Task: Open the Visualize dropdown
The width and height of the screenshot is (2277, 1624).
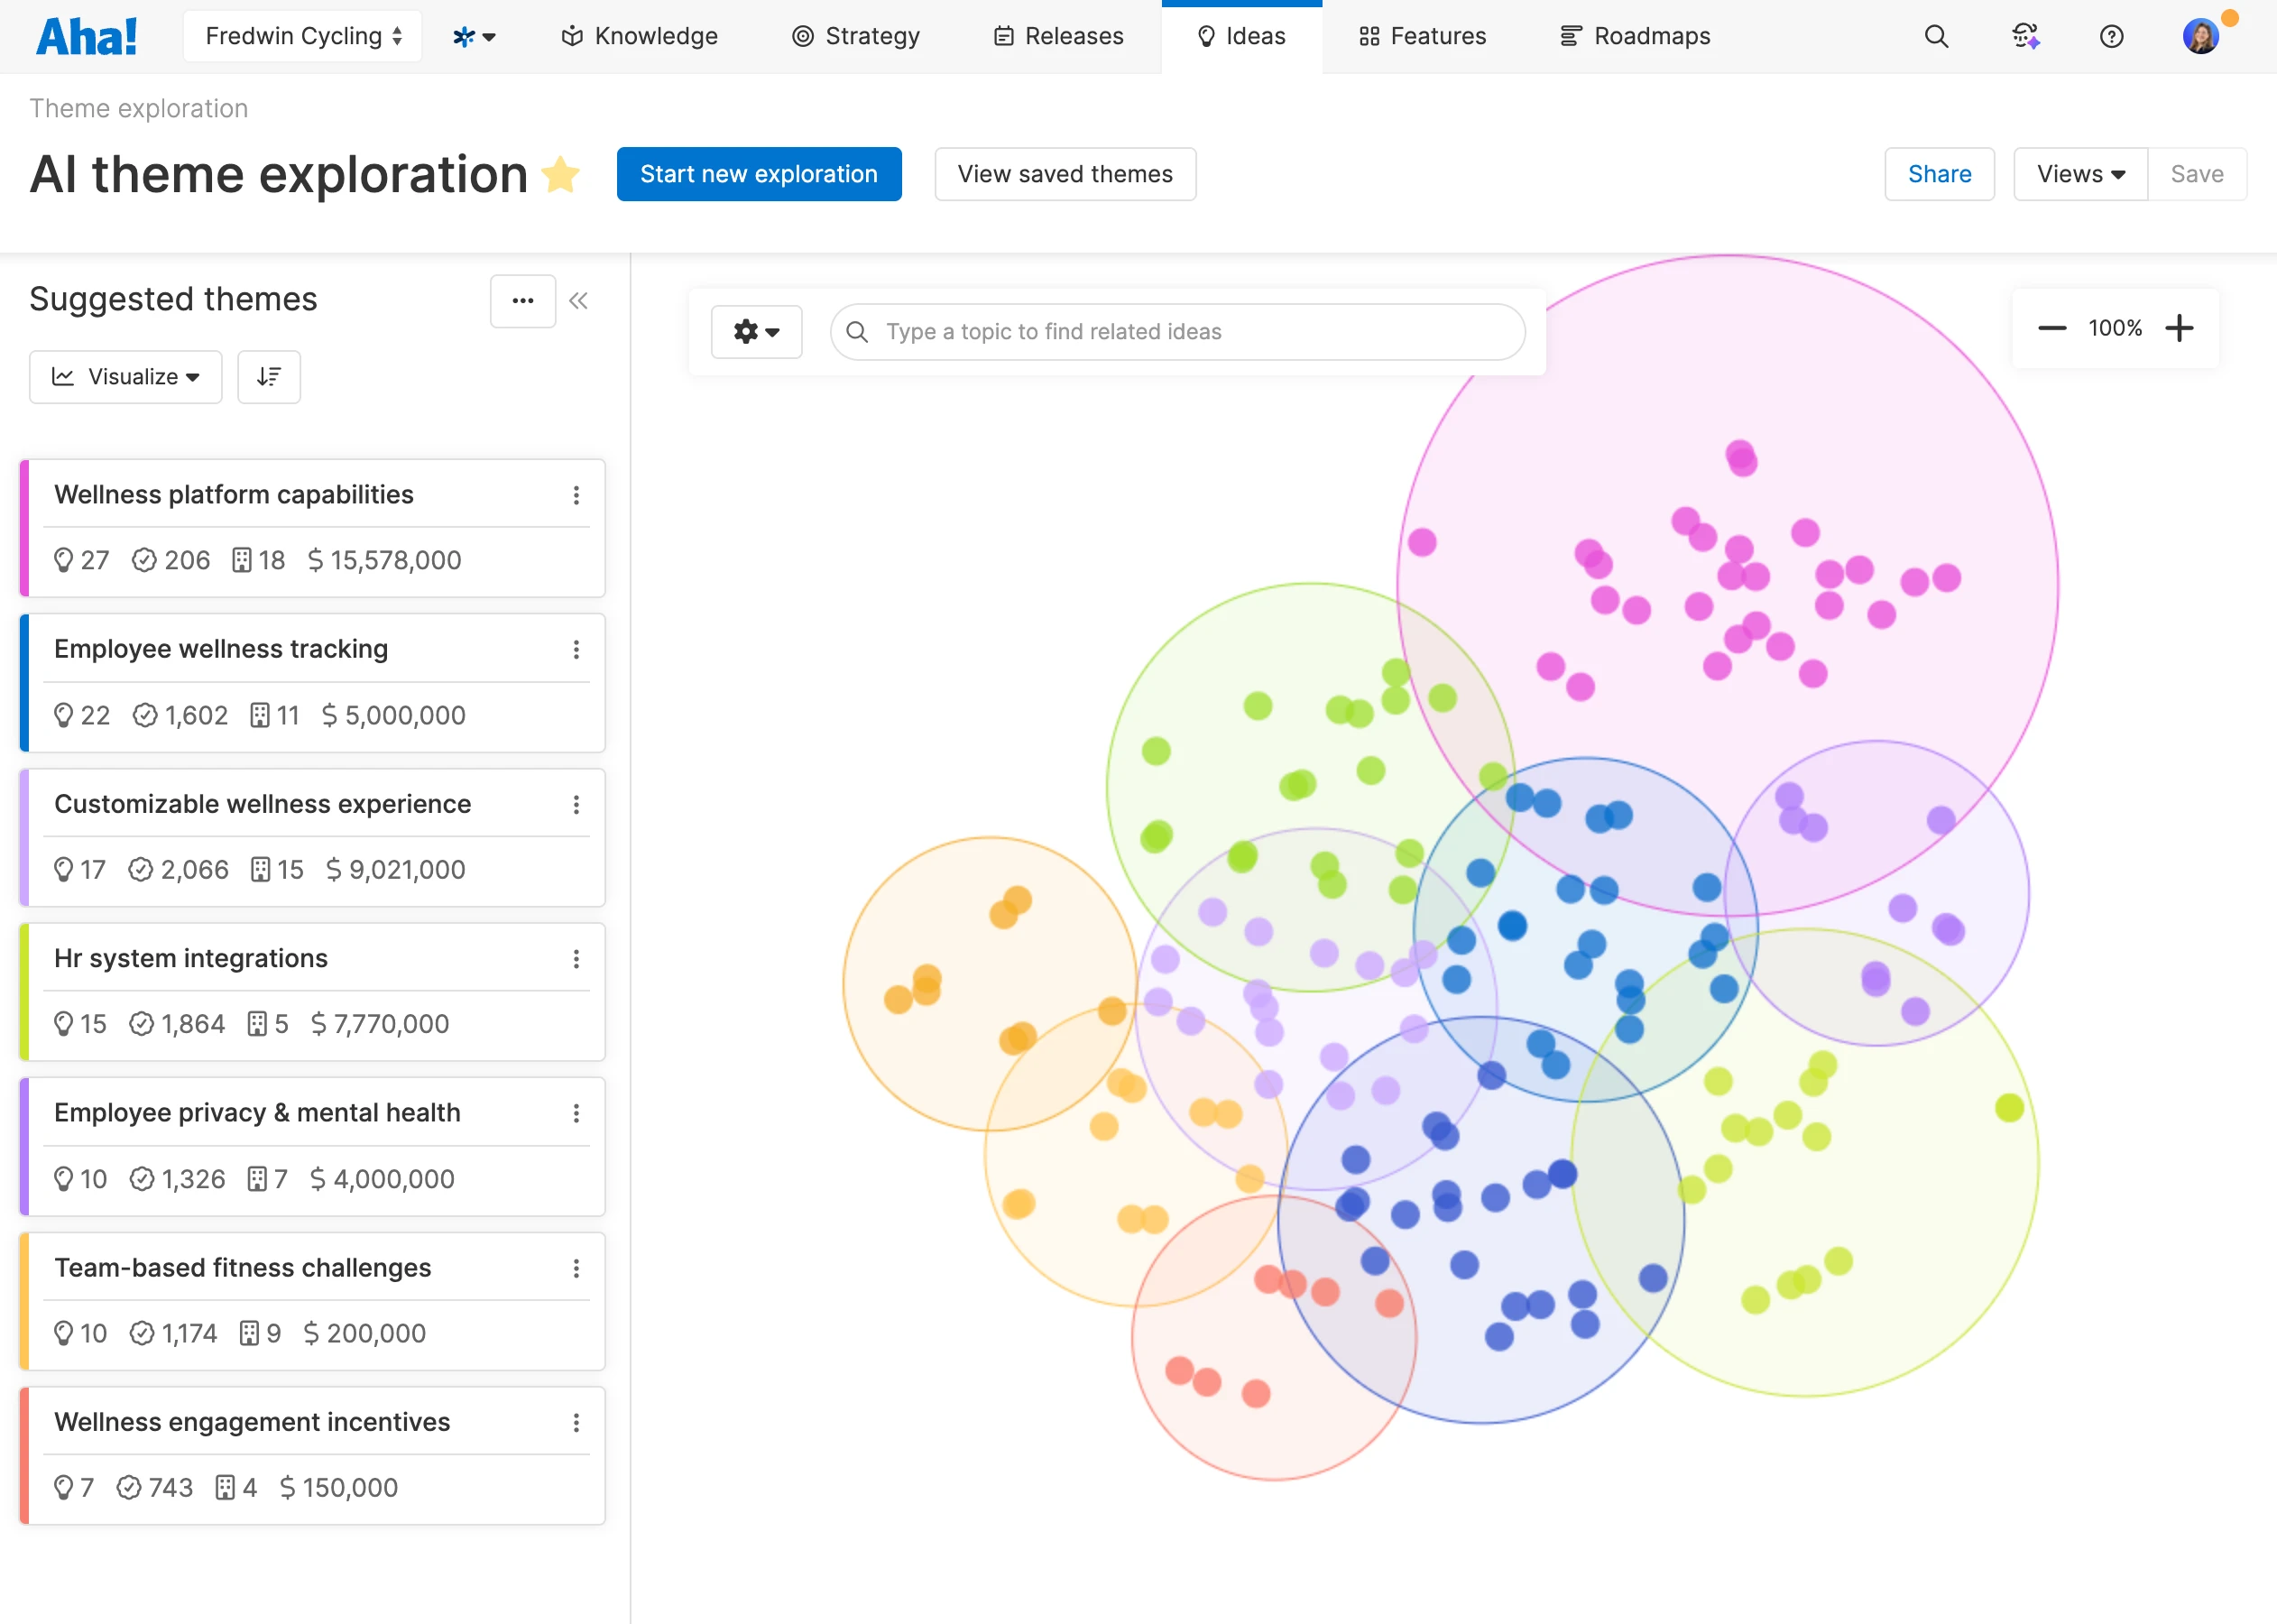Action: [x=126, y=377]
